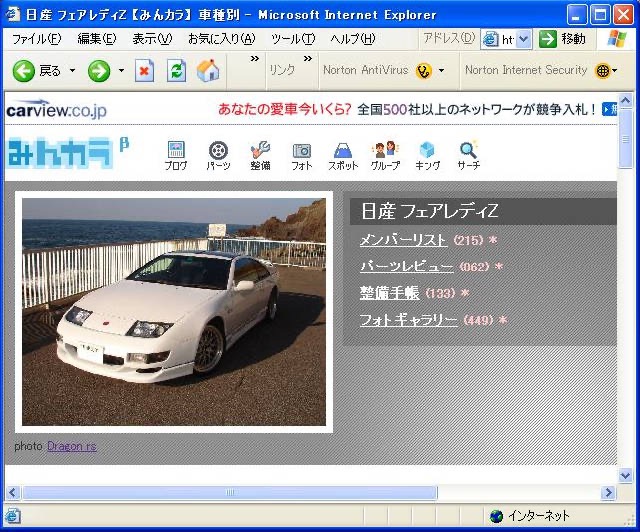Click the (449) photo count text
The image size is (640, 532).
[478, 320]
